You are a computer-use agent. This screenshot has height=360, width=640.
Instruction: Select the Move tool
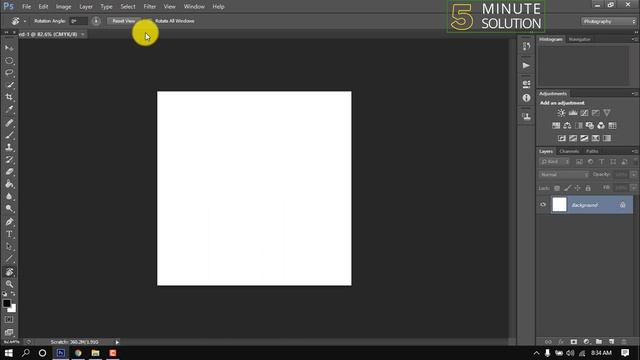click(x=9, y=48)
